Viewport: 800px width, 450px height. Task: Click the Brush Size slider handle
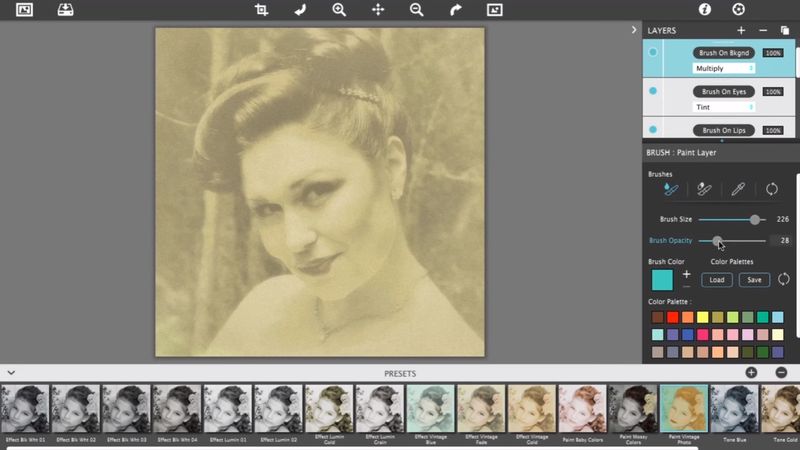(x=755, y=219)
